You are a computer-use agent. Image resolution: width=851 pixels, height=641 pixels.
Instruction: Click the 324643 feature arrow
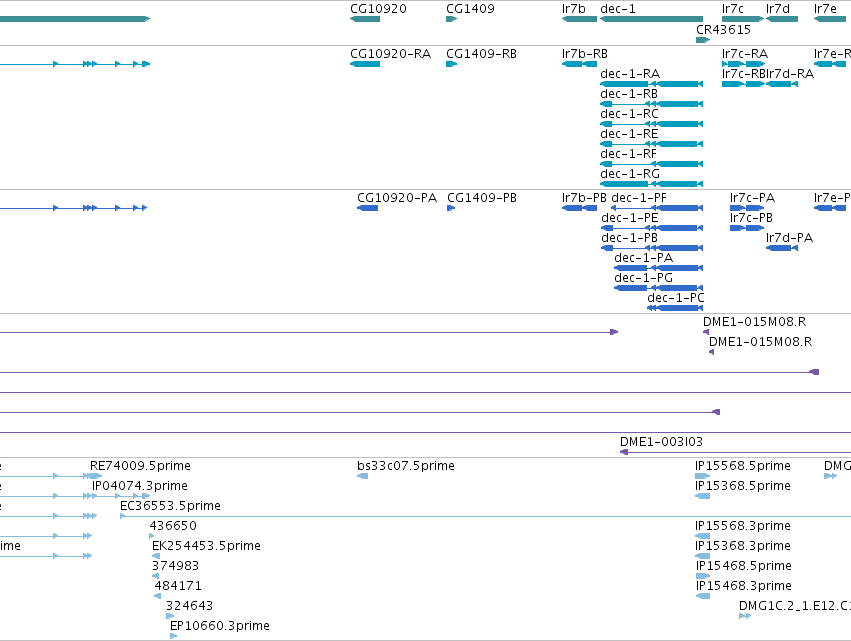(x=170, y=616)
